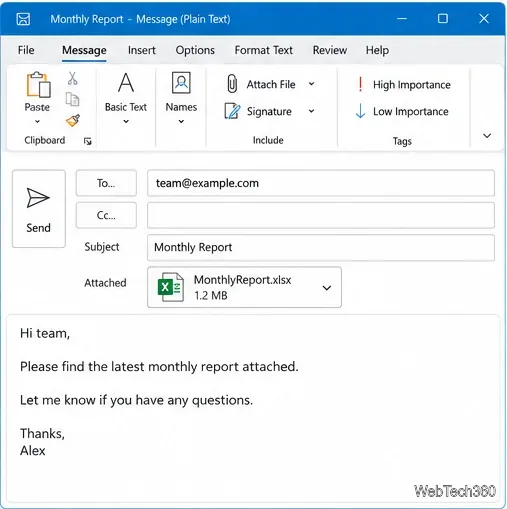Expand the Basic Text dropdown arrow
This screenshot has width=507, height=509.
[x=126, y=122]
